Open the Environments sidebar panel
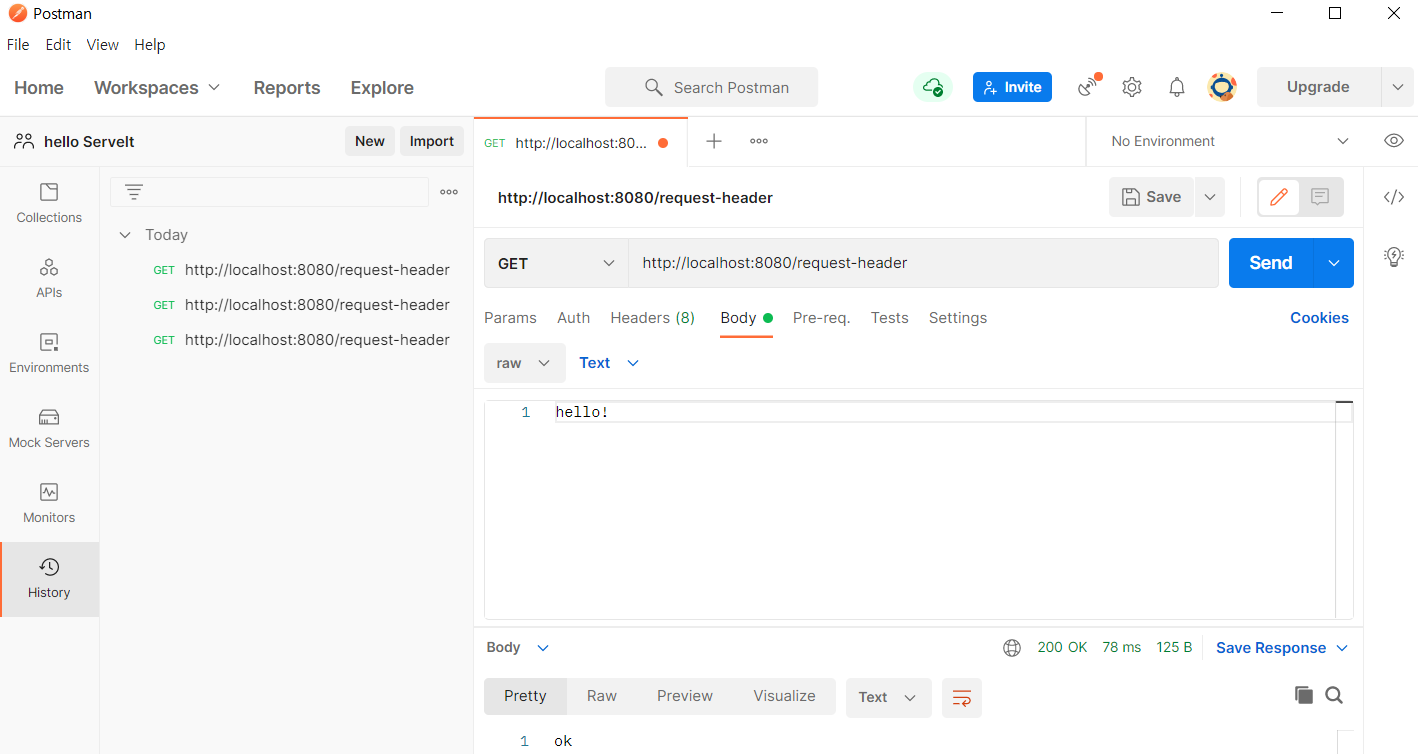Screen dimensions: 1418x754 tap(49, 353)
